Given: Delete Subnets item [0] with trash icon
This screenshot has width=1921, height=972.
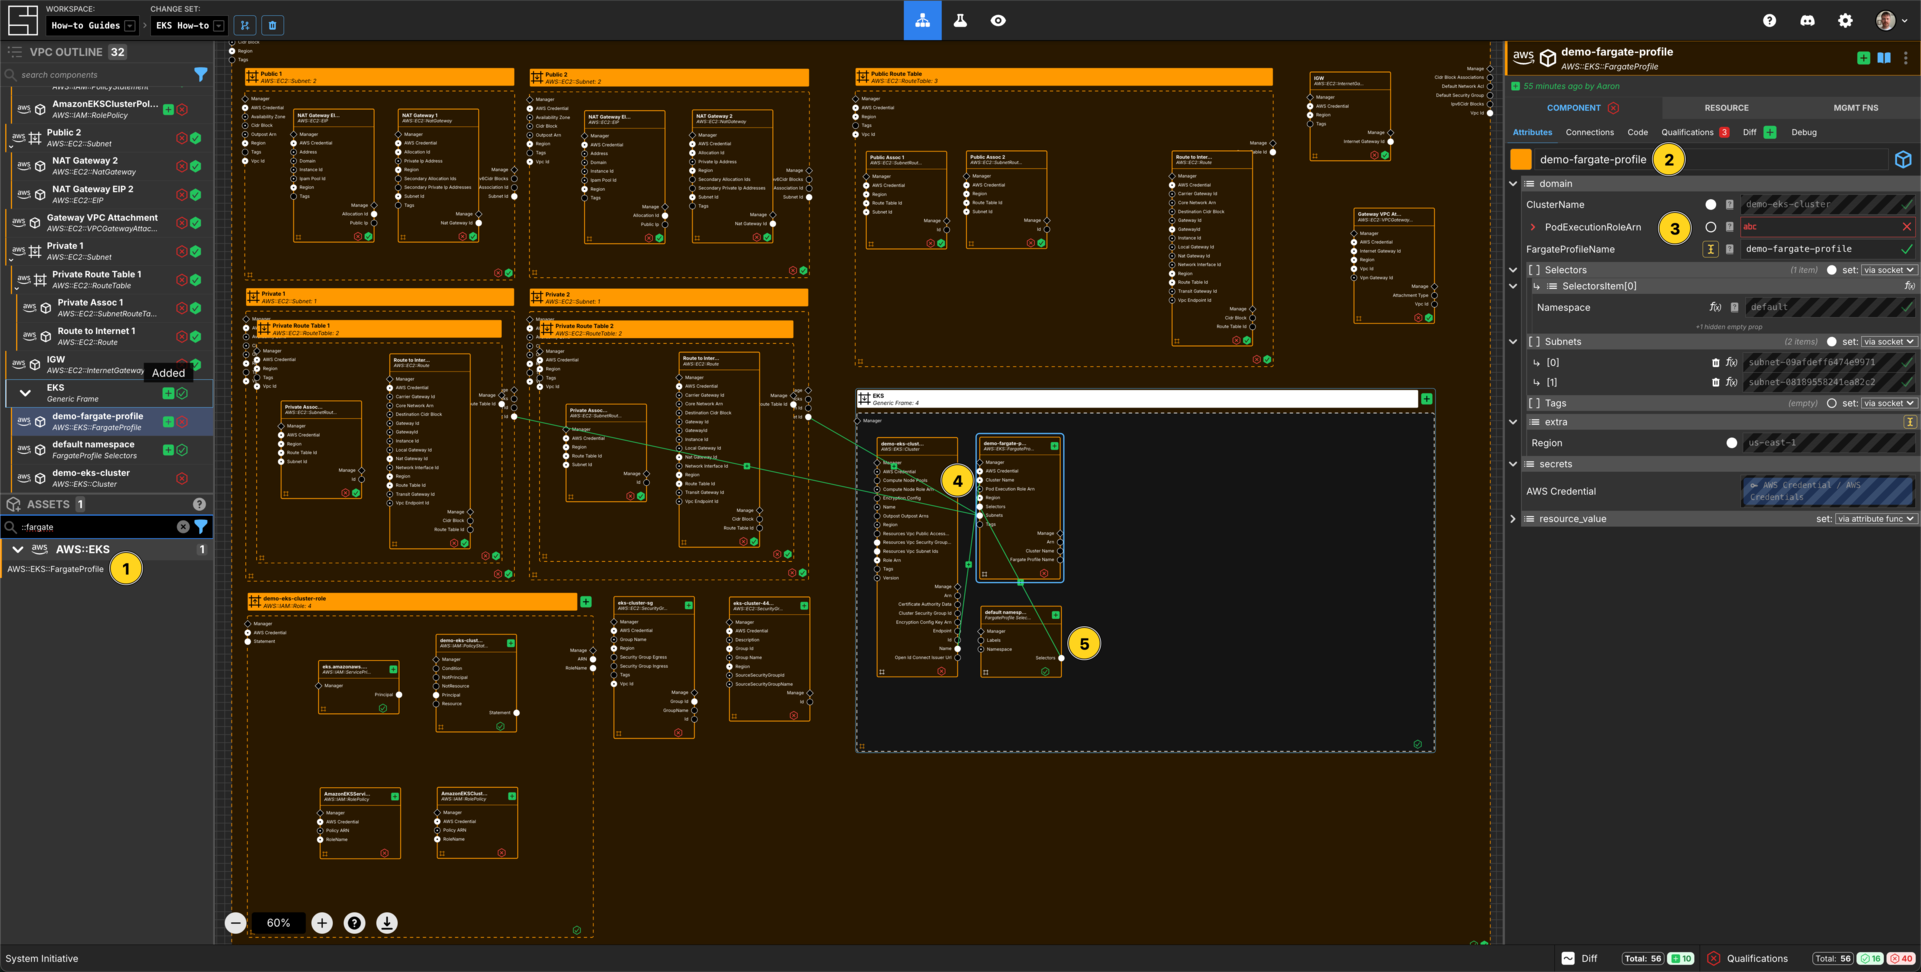Looking at the screenshot, I should point(1716,363).
